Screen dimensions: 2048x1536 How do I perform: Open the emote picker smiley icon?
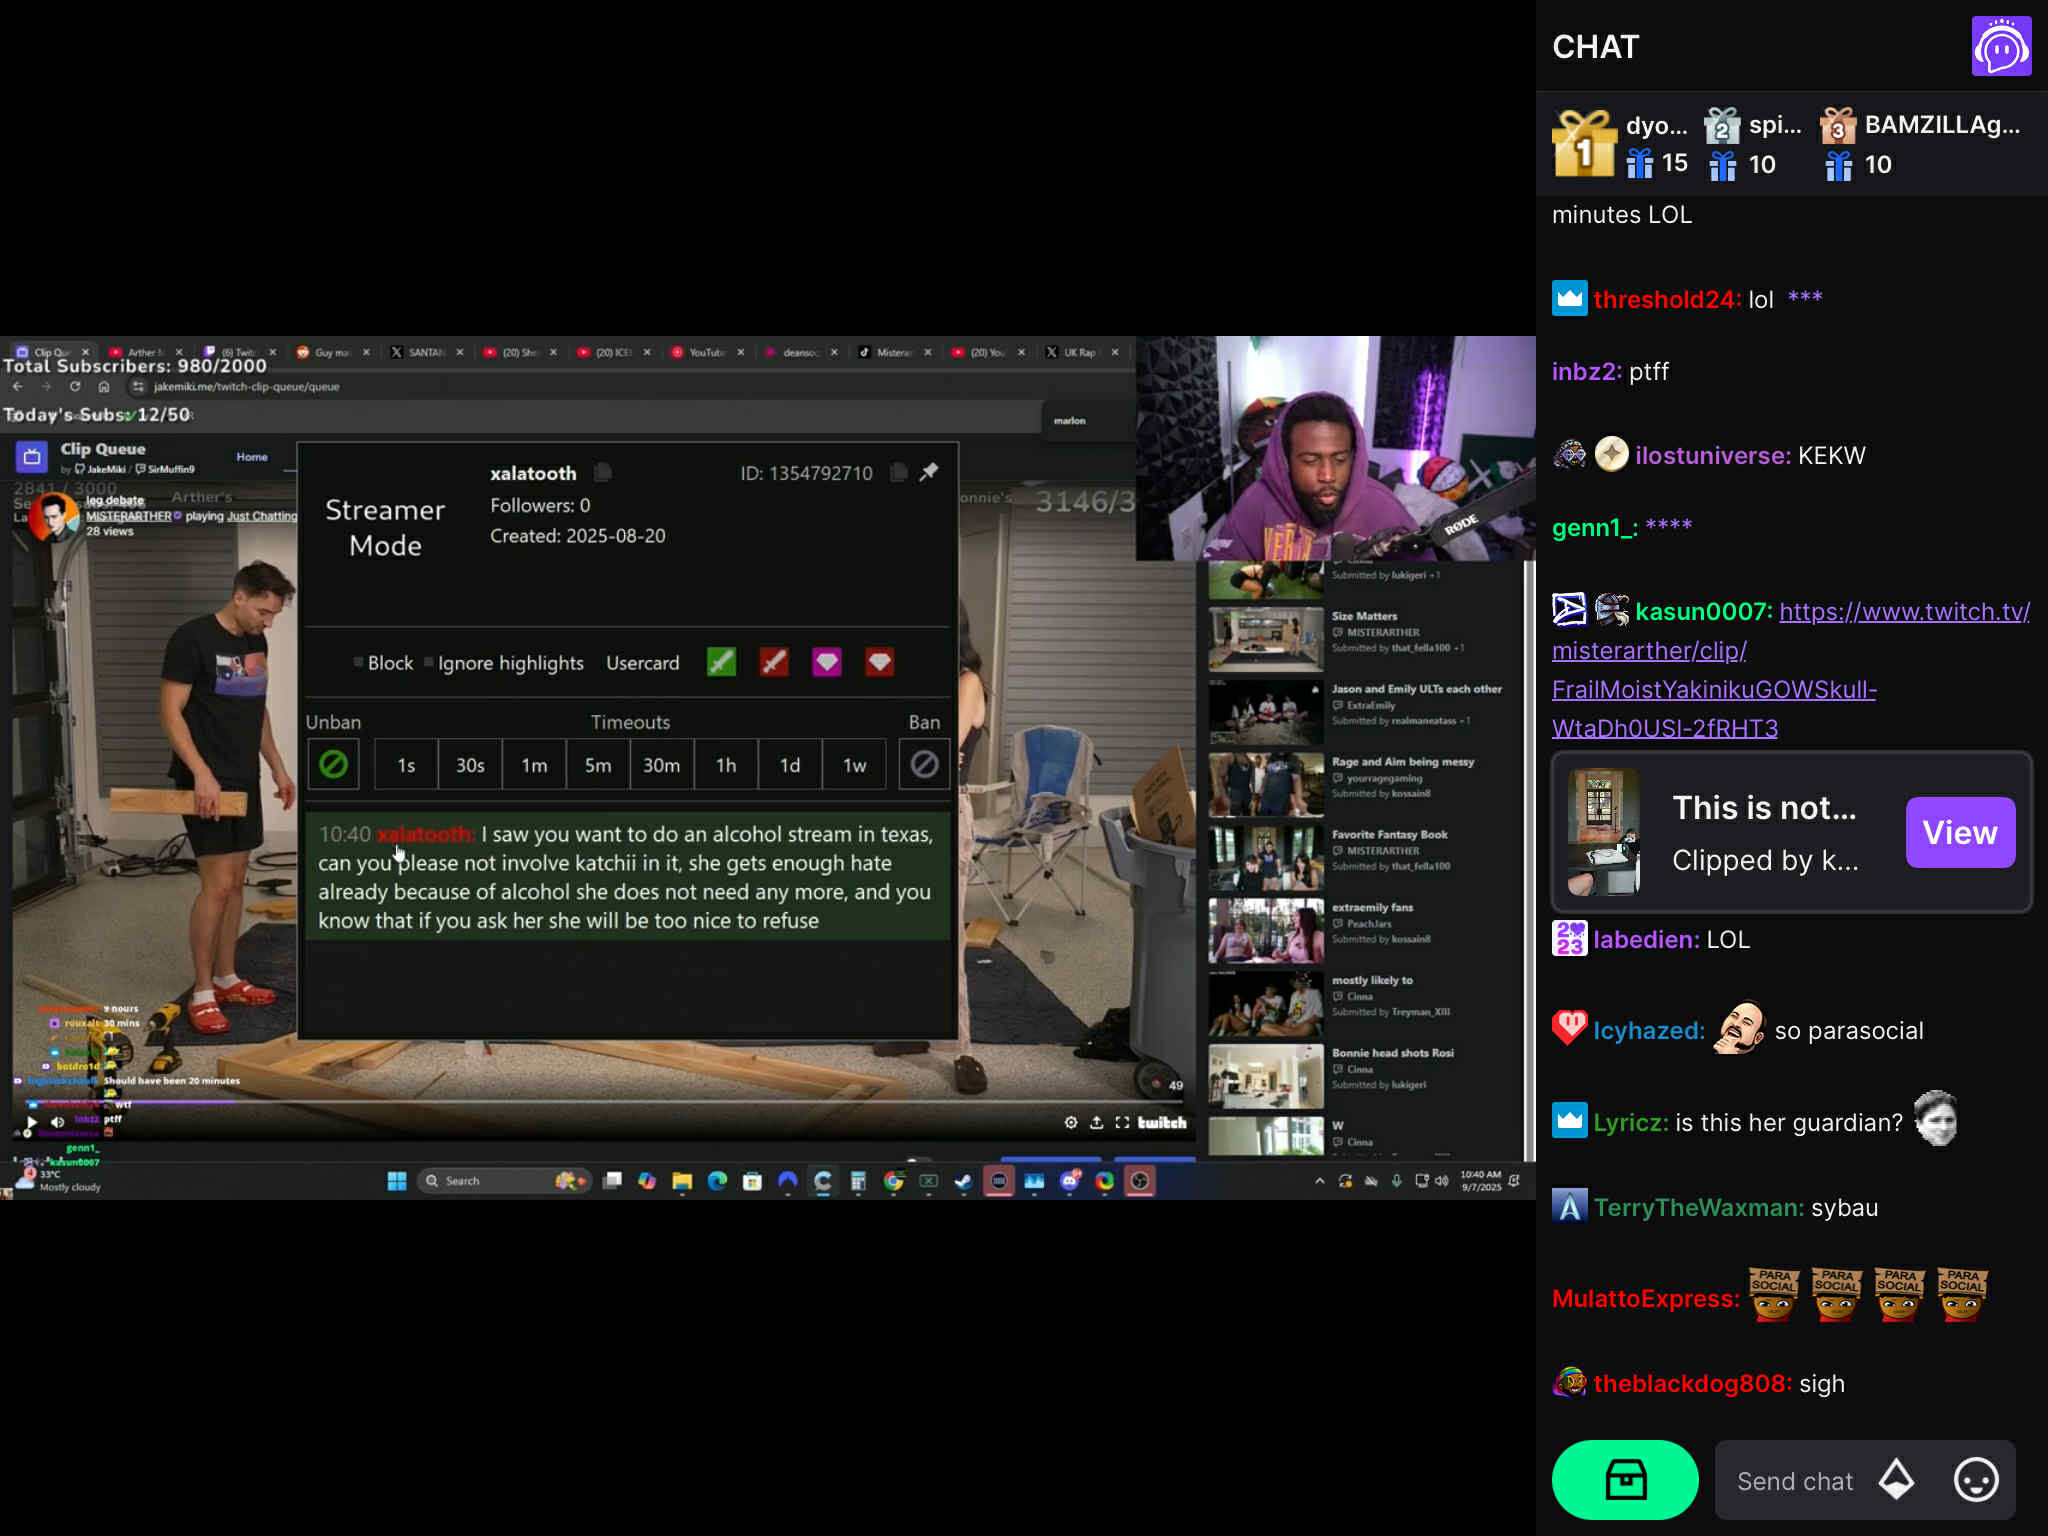(x=1975, y=1479)
